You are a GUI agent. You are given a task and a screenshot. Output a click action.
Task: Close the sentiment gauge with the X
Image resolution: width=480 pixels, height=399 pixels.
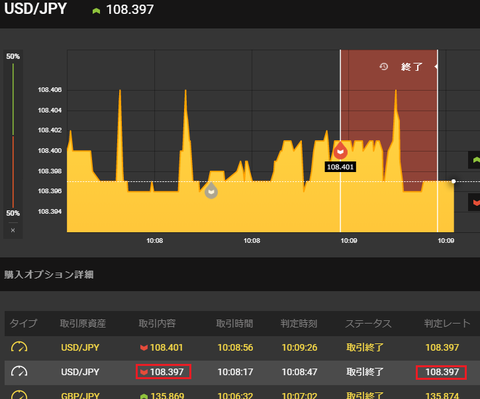point(13,230)
